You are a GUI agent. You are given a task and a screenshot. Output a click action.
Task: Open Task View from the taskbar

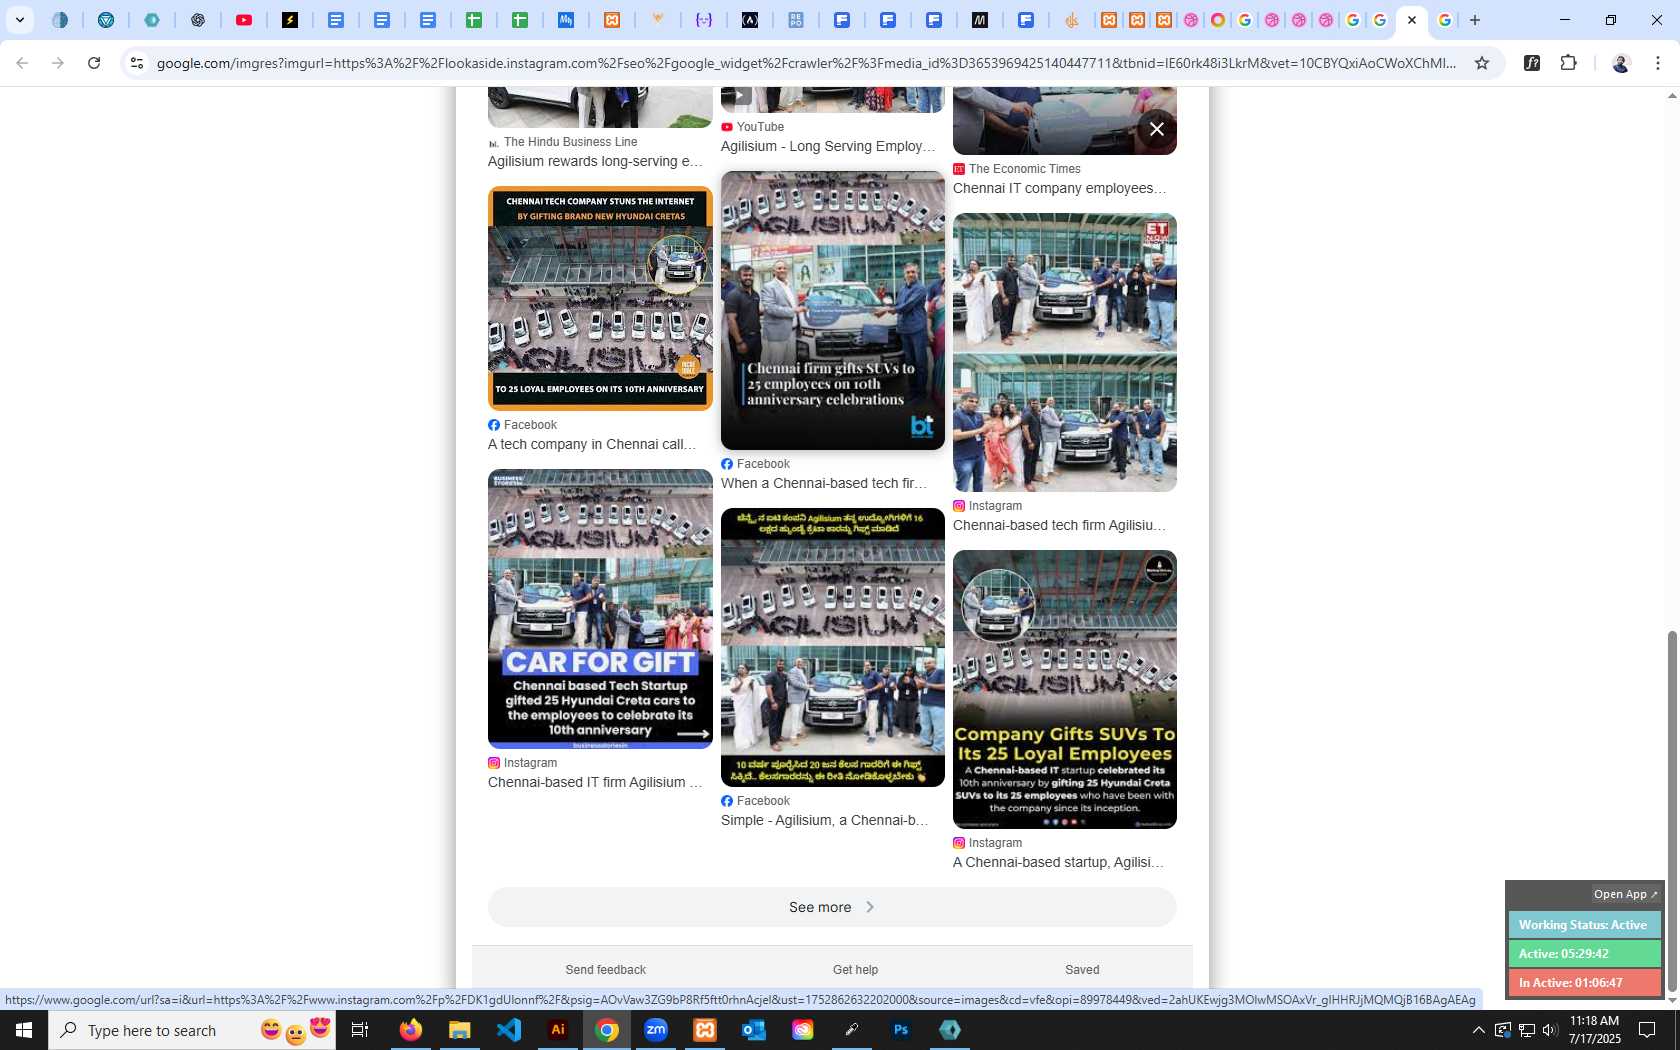(x=360, y=1030)
